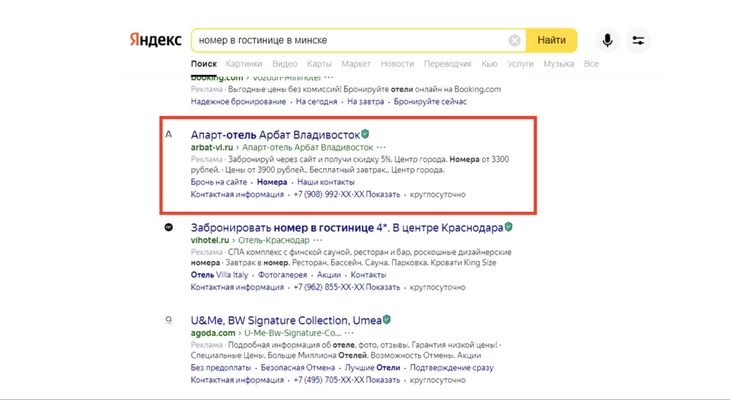
Task: Switch to the Карты tab
Action: click(x=319, y=64)
